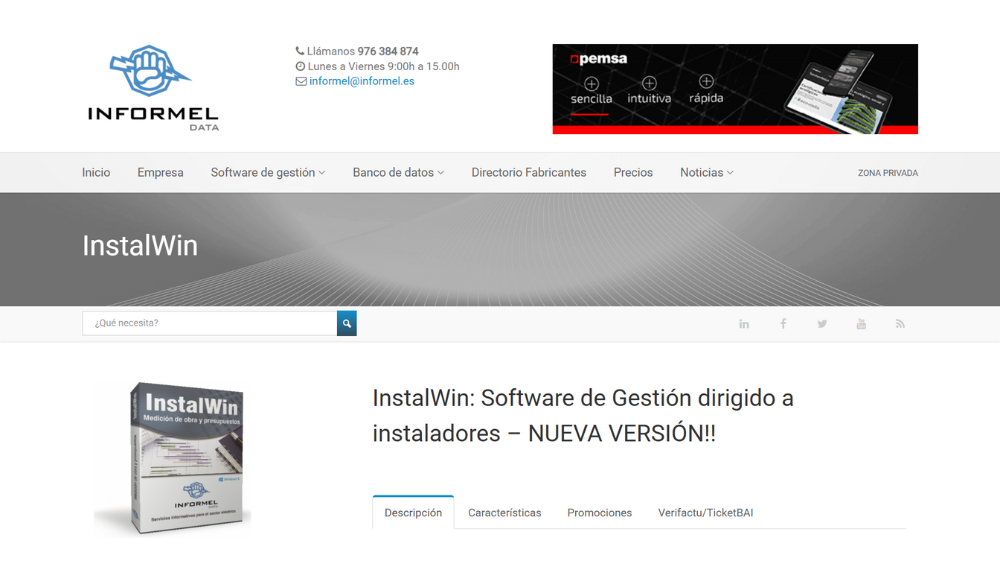This screenshot has width=1000, height=568.
Task: Expand the Noticias menu
Action: [x=707, y=173]
